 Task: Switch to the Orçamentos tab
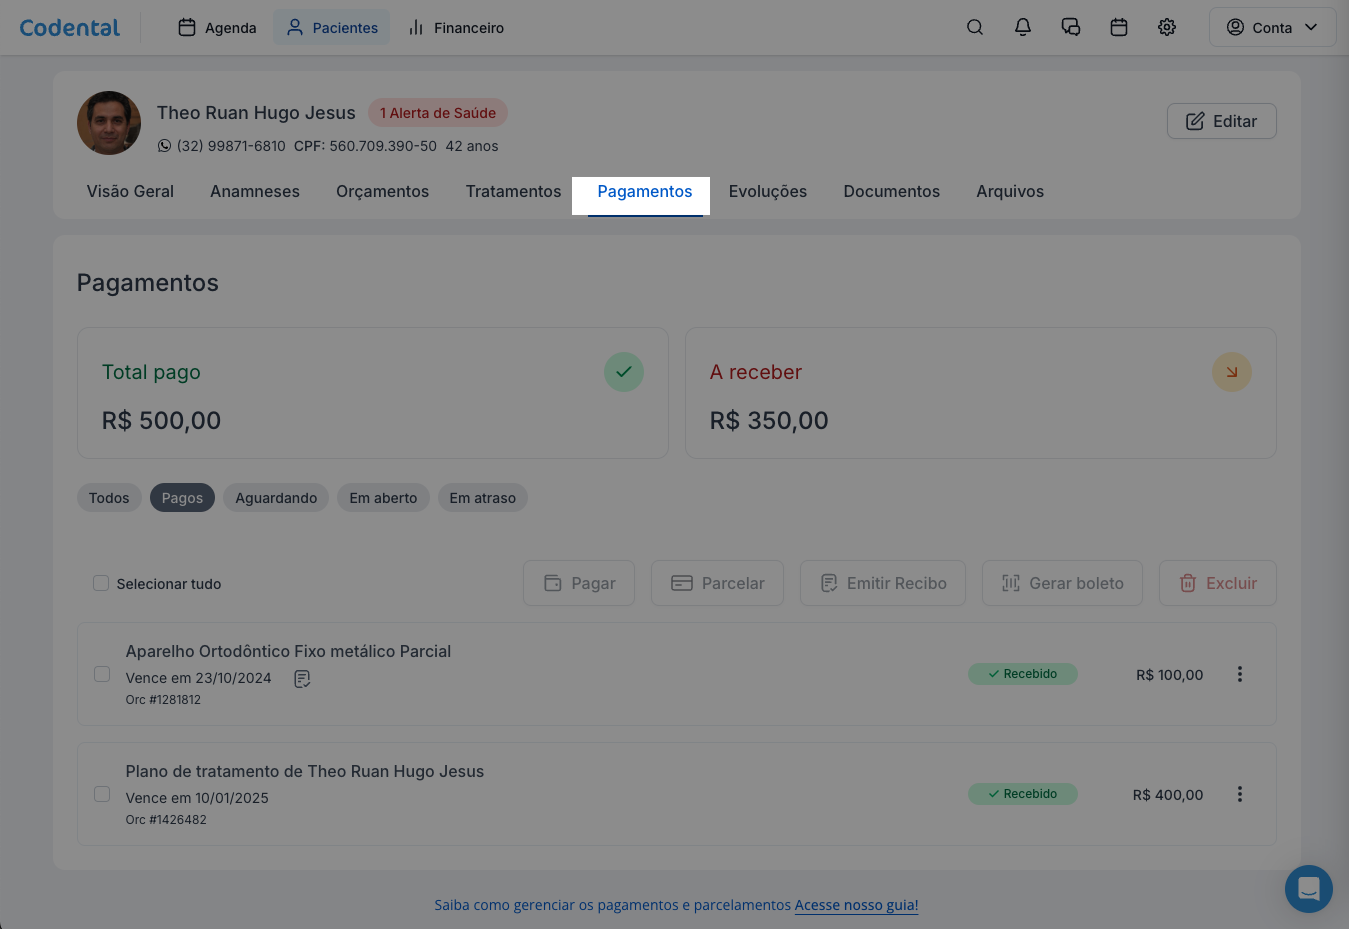(x=382, y=191)
